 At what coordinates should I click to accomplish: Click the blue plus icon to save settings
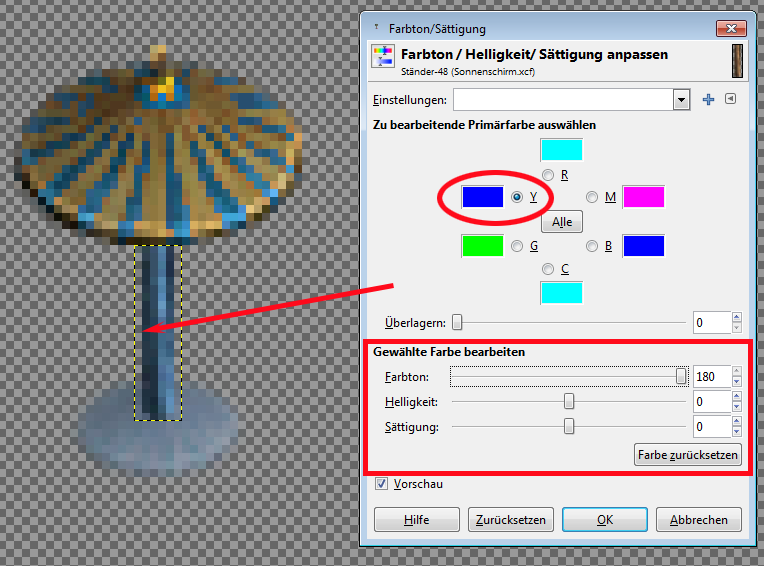[708, 99]
